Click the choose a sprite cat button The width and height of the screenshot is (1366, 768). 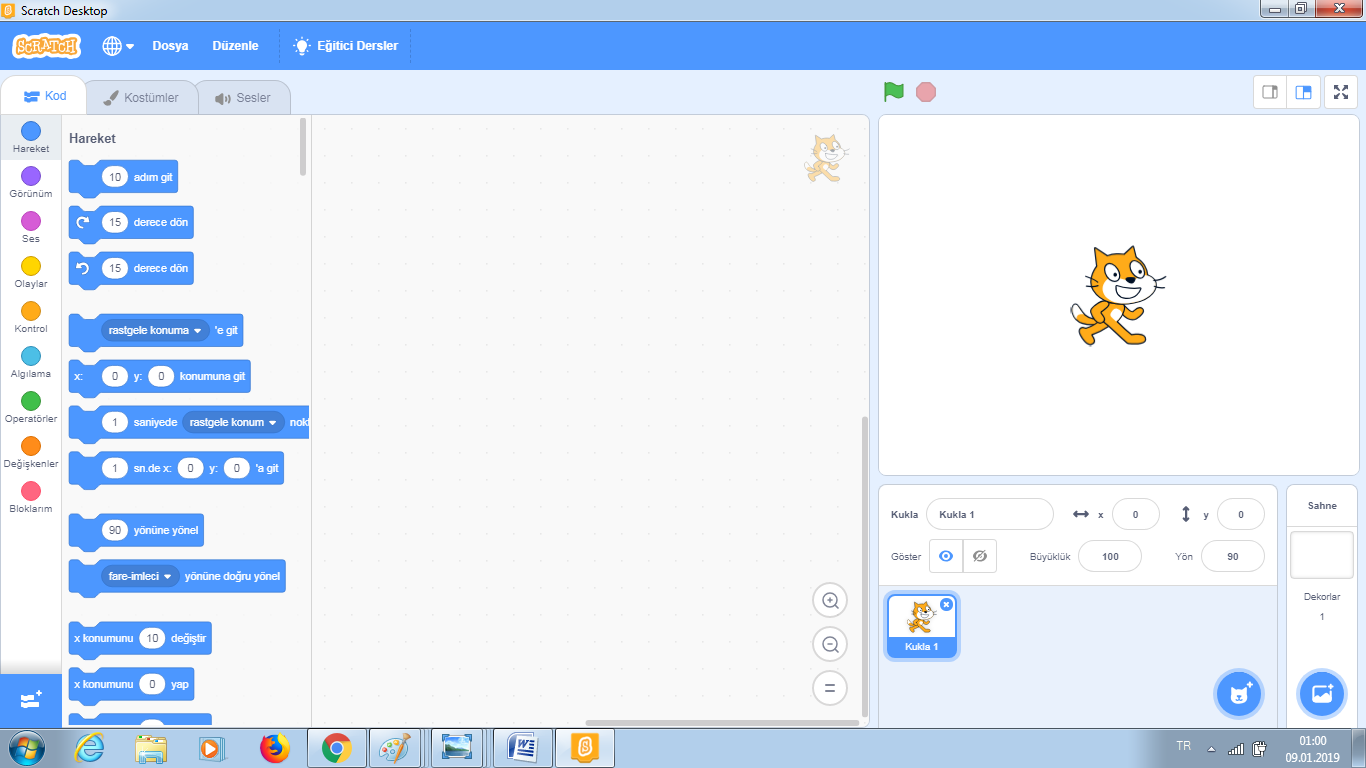pos(1239,694)
